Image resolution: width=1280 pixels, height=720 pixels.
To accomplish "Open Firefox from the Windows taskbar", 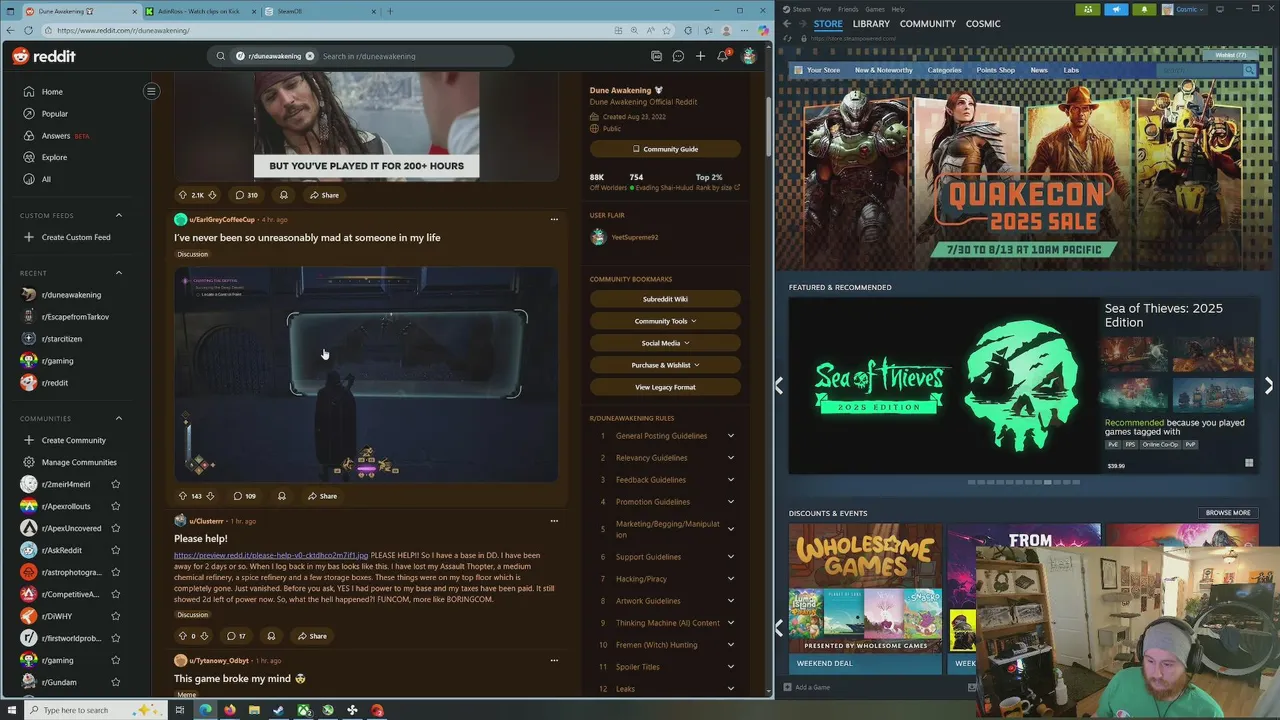I will [229, 710].
